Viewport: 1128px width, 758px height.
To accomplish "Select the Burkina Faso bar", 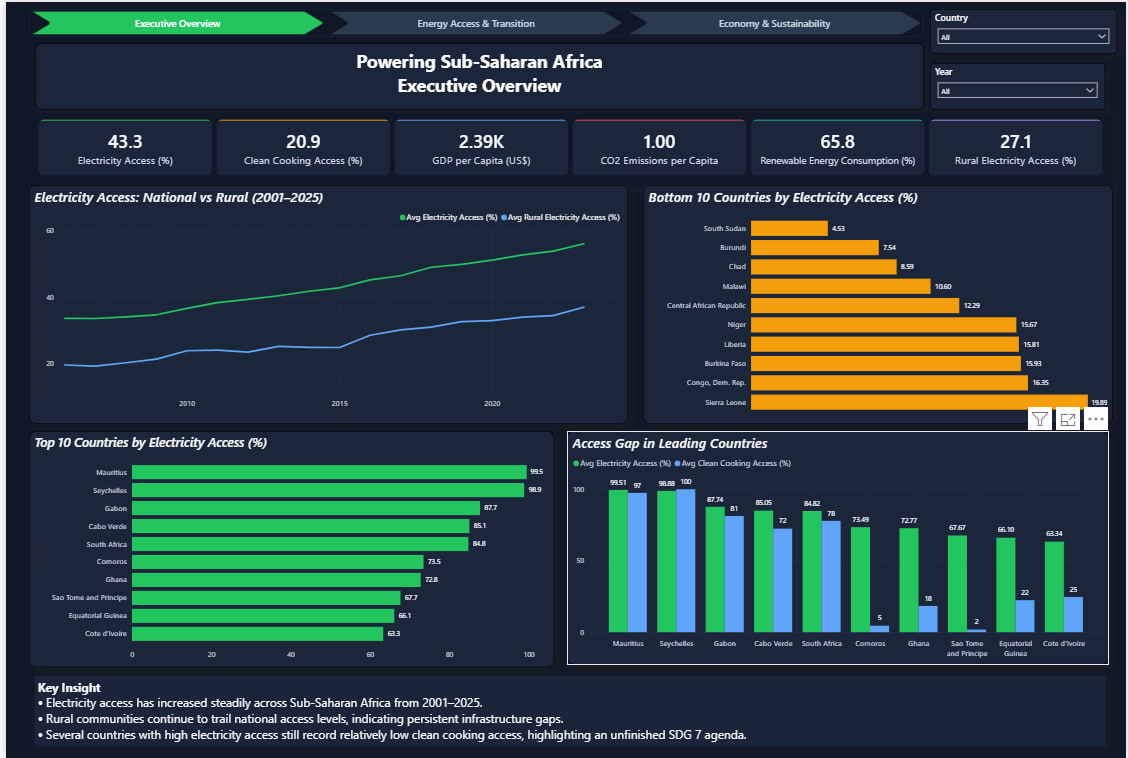I will click(x=886, y=363).
